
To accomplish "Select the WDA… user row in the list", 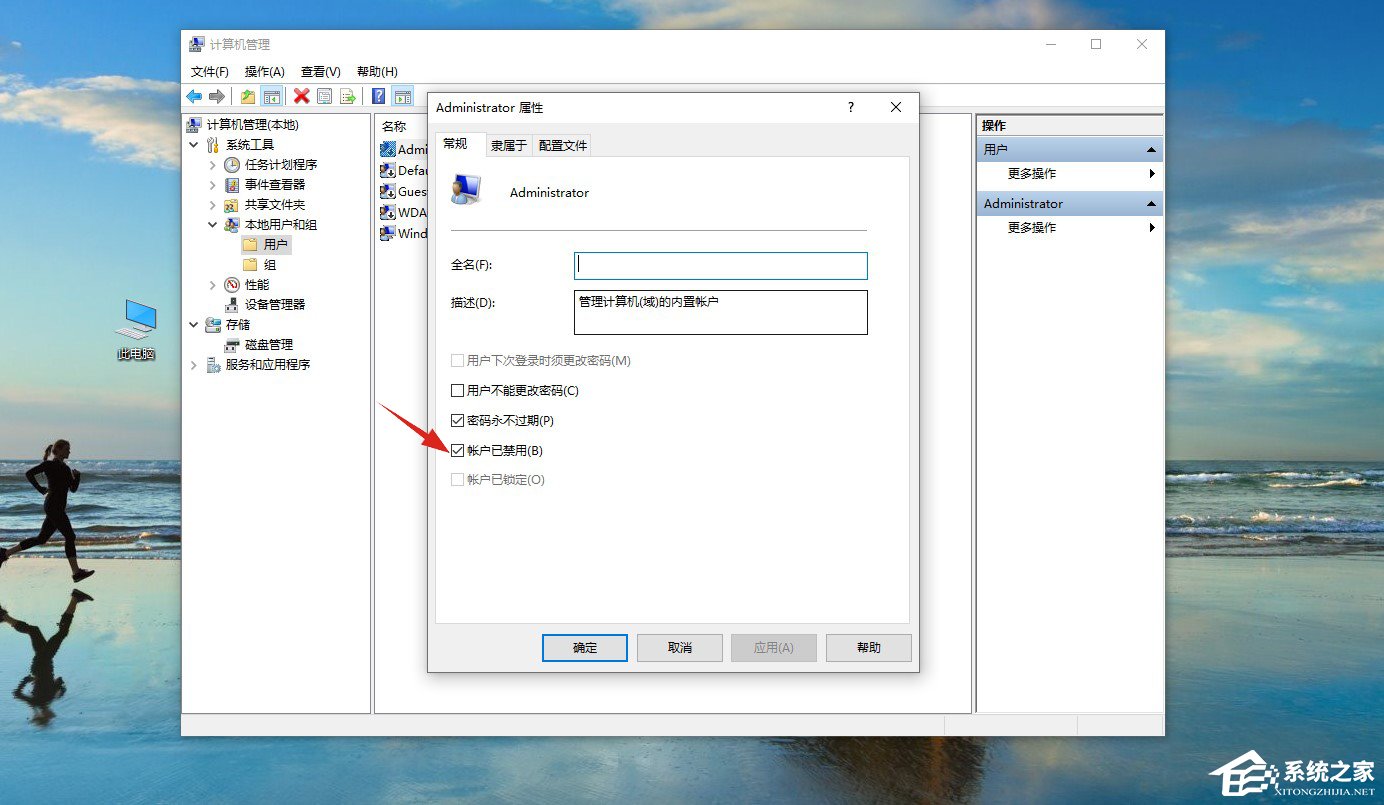I will pyautogui.click(x=403, y=212).
